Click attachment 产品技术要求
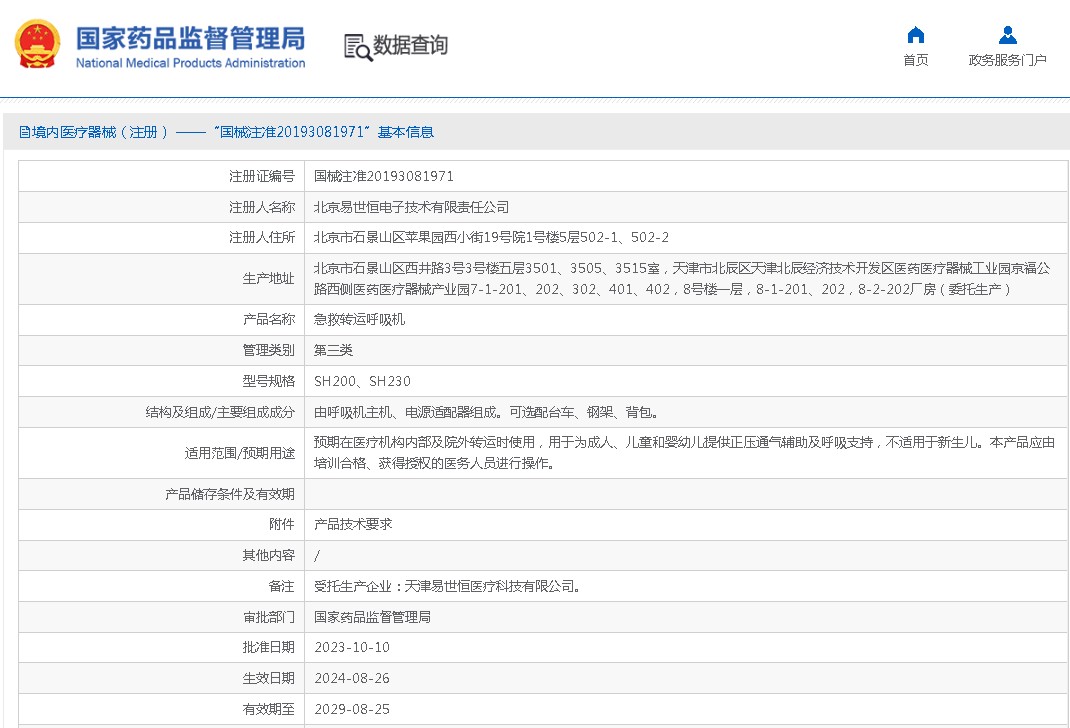Image resolution: width=1070 pixels, height=728 pixels. click(353, 524)
